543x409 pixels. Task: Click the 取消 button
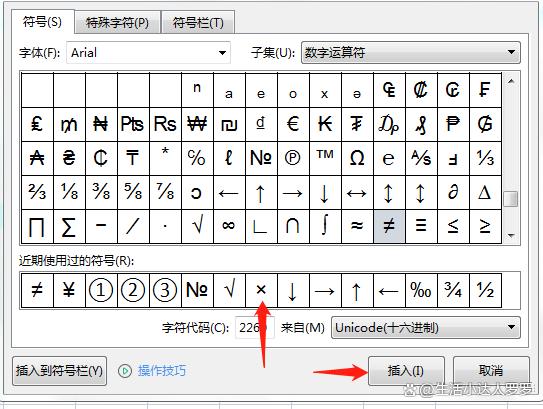click(491, 371)
